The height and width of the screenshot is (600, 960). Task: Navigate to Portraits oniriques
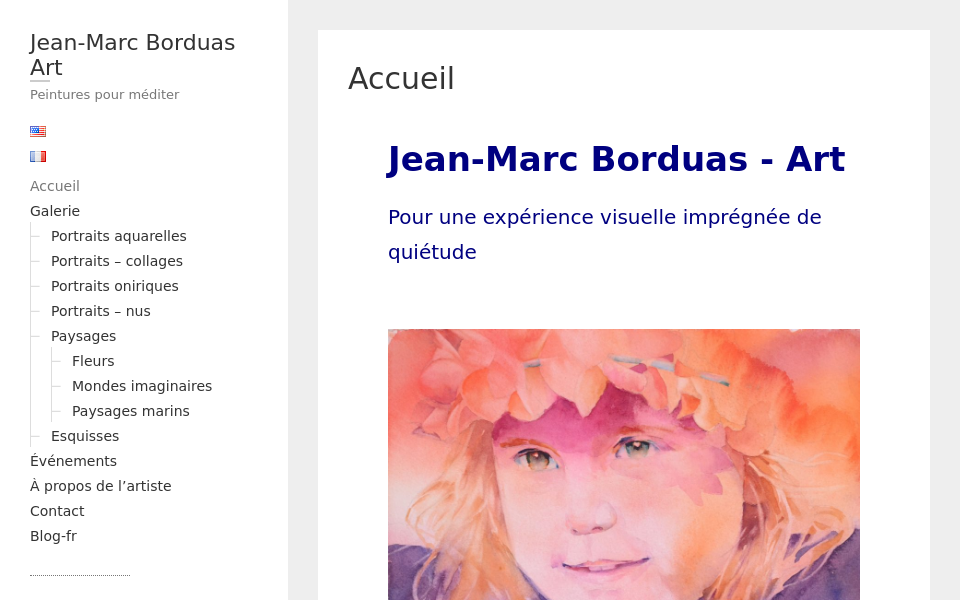click(114, 286)
